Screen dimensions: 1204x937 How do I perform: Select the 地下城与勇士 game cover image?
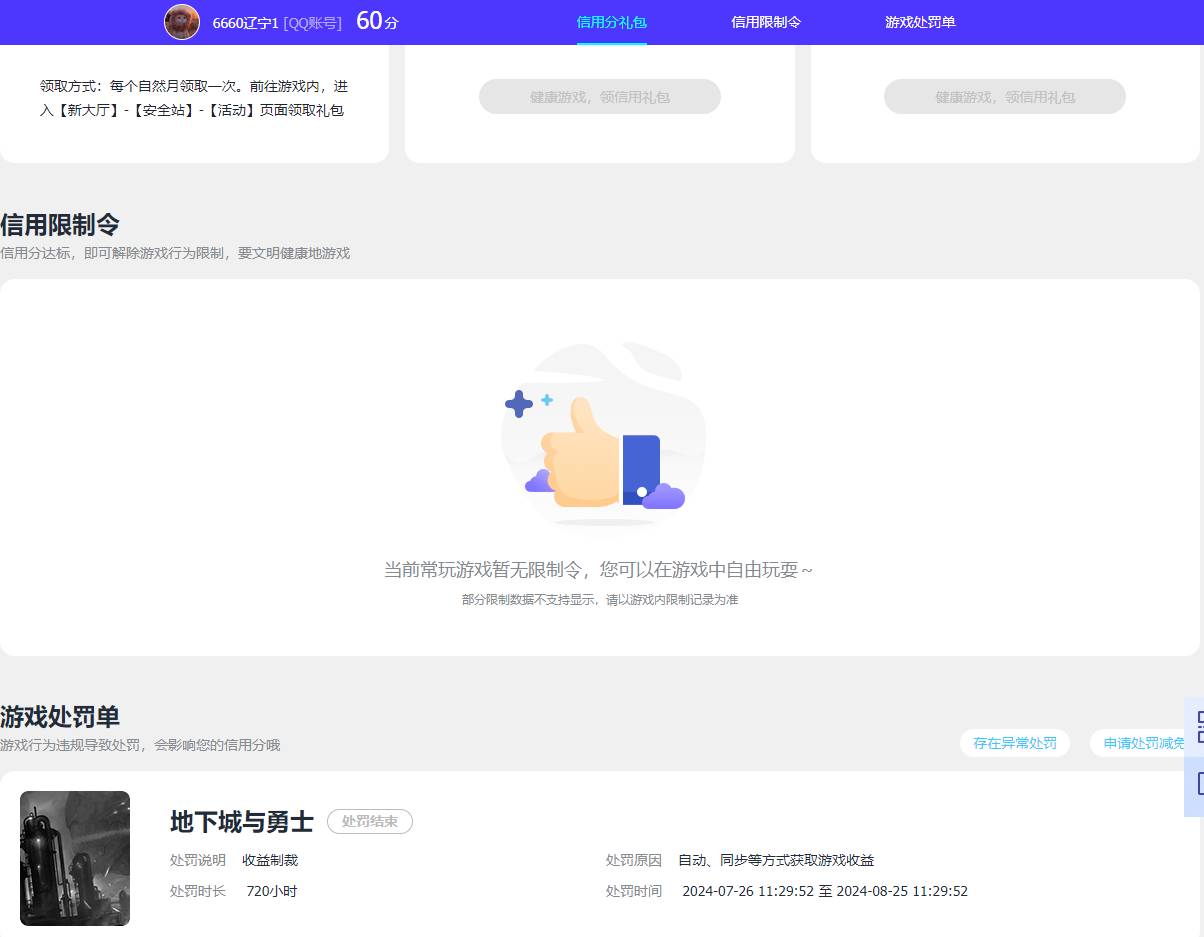click(x=75, y=858)
